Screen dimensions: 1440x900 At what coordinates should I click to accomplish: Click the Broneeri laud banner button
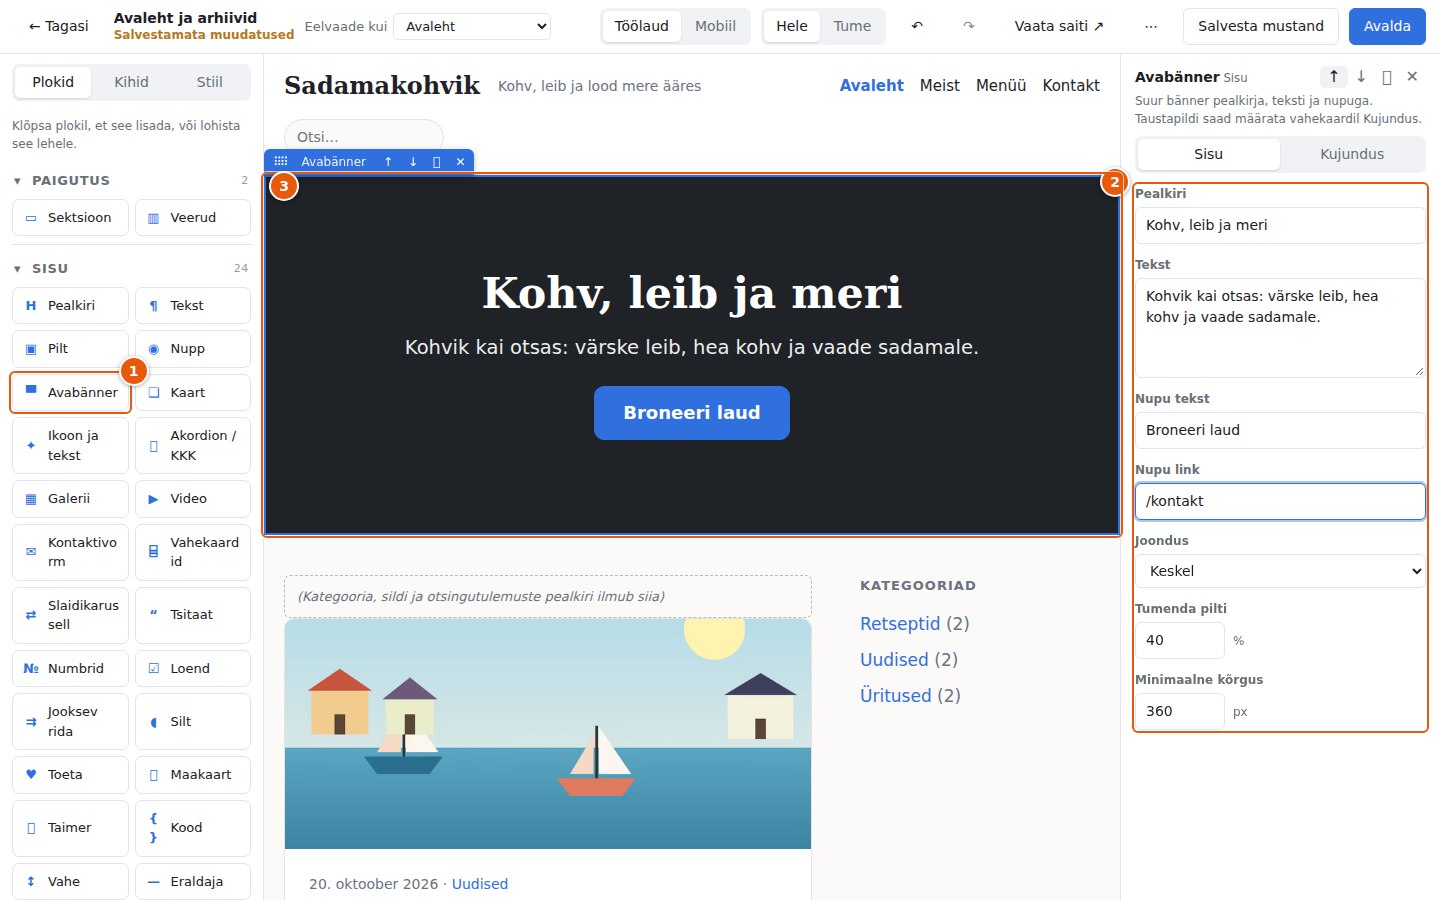(x=692, y=413)
